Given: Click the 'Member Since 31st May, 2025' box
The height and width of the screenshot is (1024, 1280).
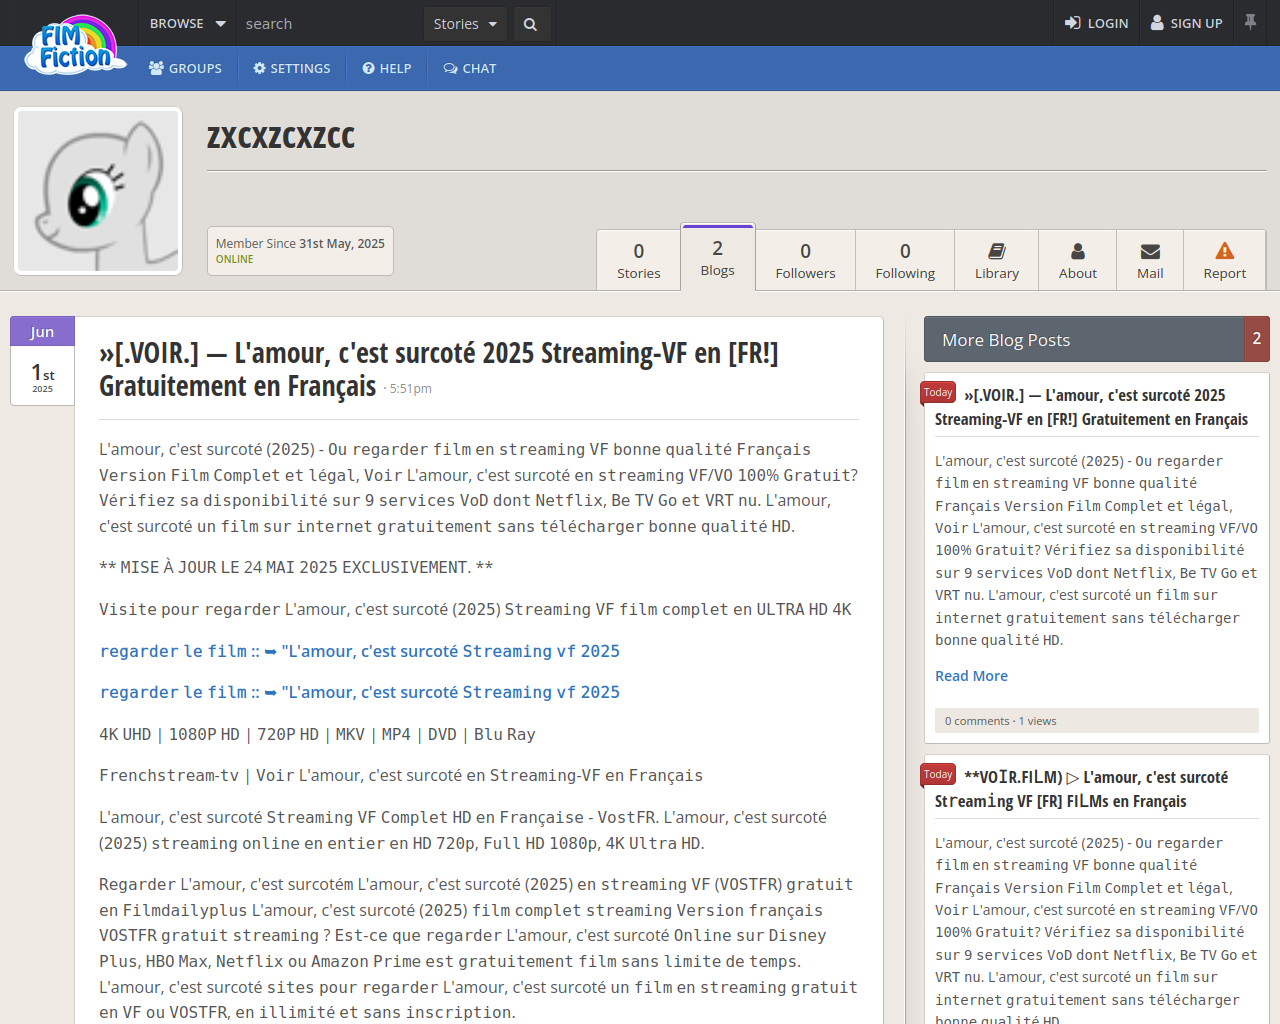Looking at the screenshot, I should click(300, 251).
